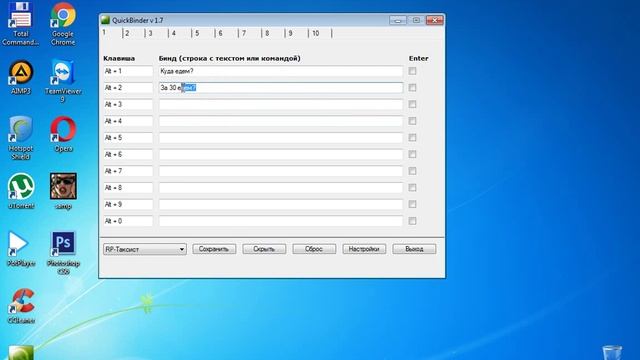
Task: Click the Скрыть button
Action: [x=264, y=249]
